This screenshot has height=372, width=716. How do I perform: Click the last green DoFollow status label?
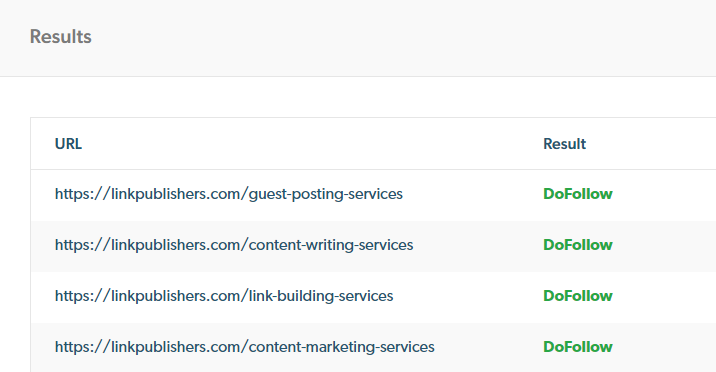tap(578, 347)
